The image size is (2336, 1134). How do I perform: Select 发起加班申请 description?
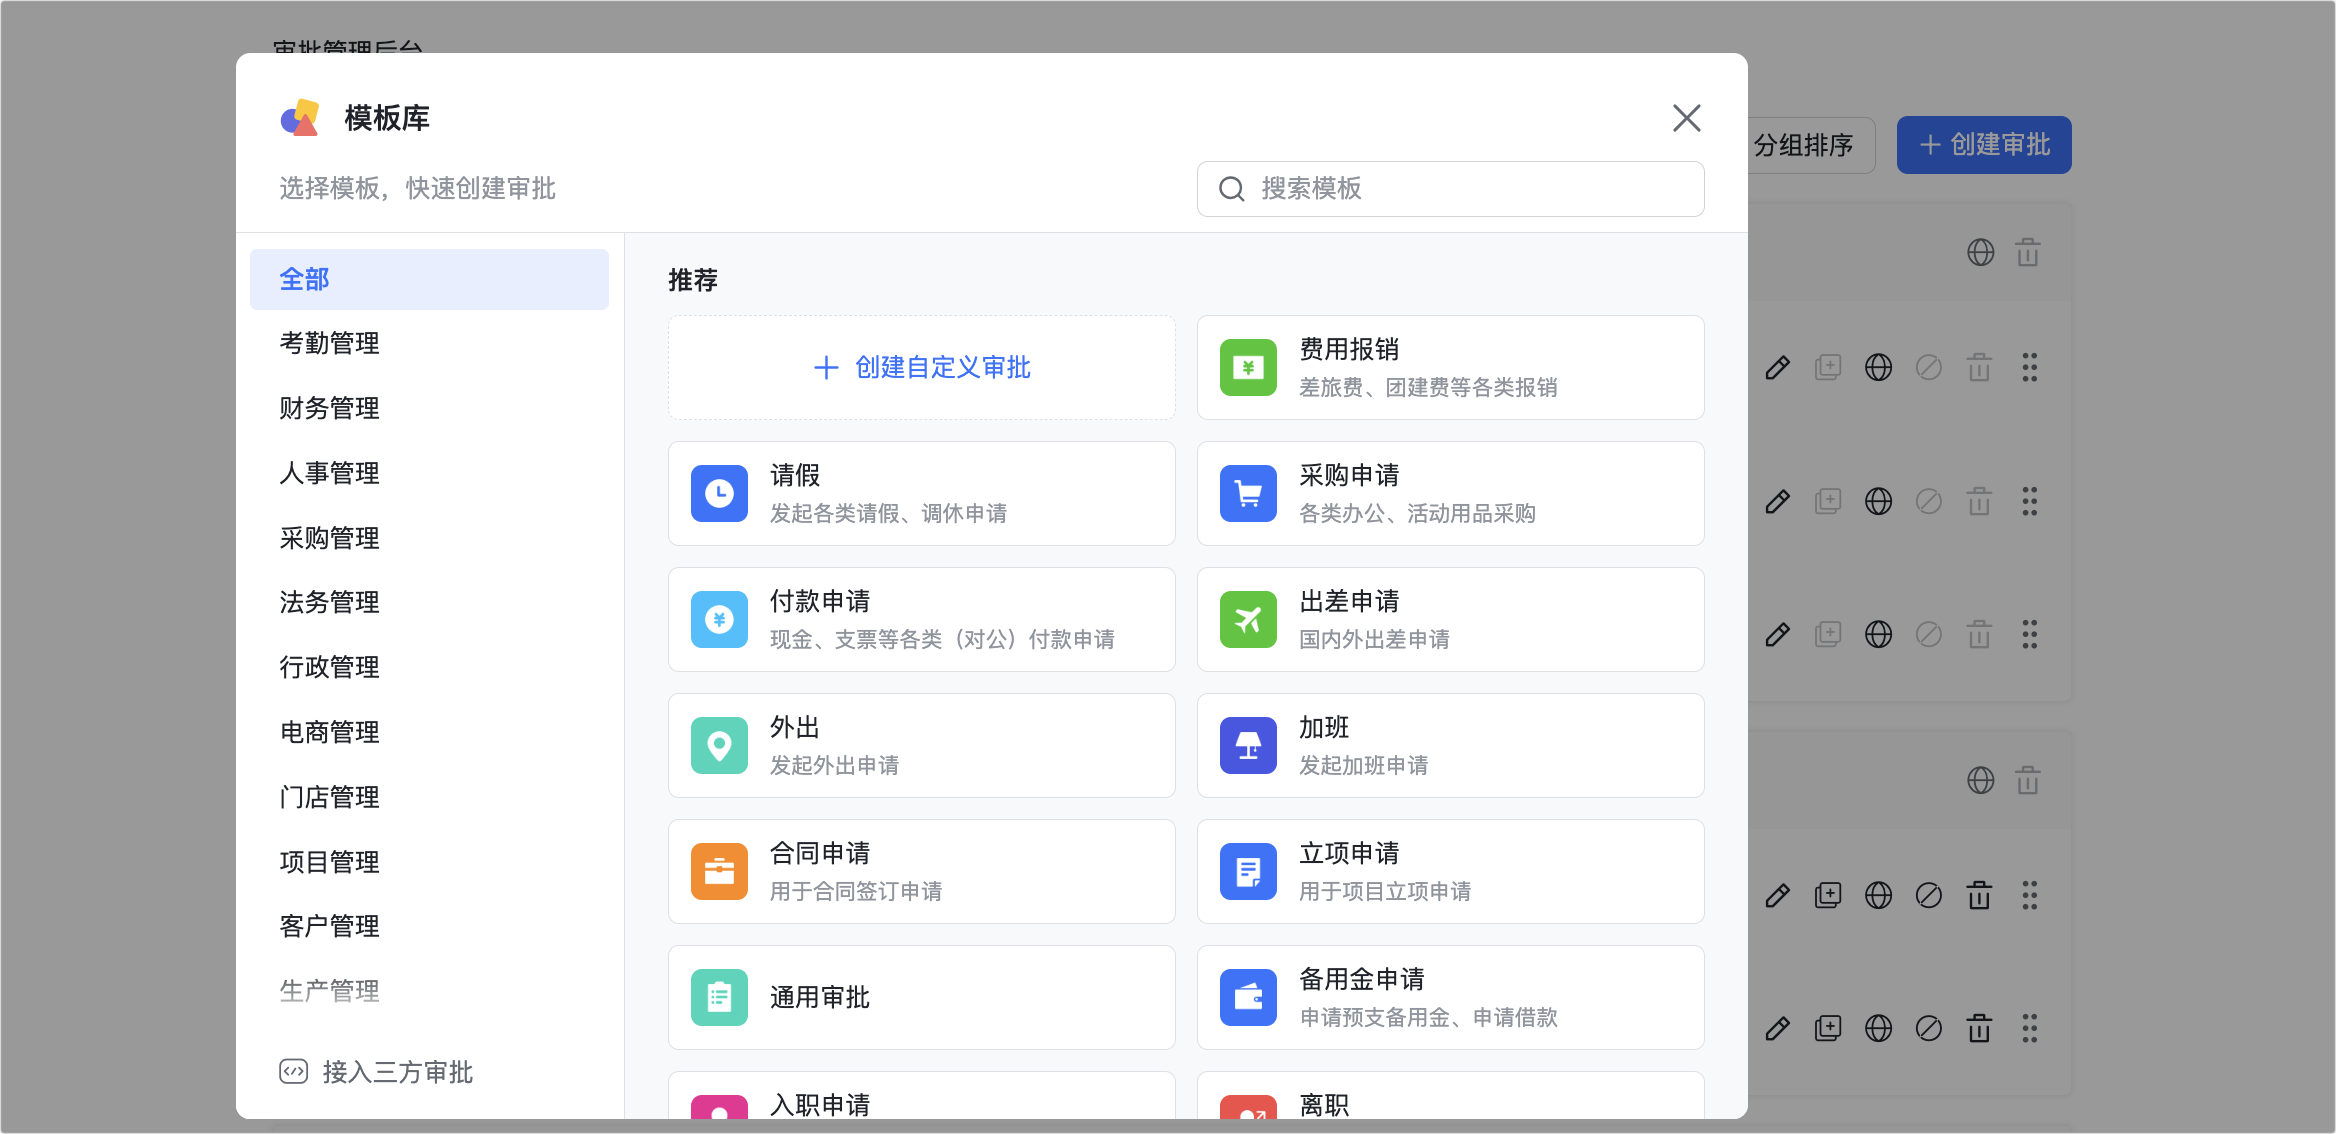point(1363,765)
